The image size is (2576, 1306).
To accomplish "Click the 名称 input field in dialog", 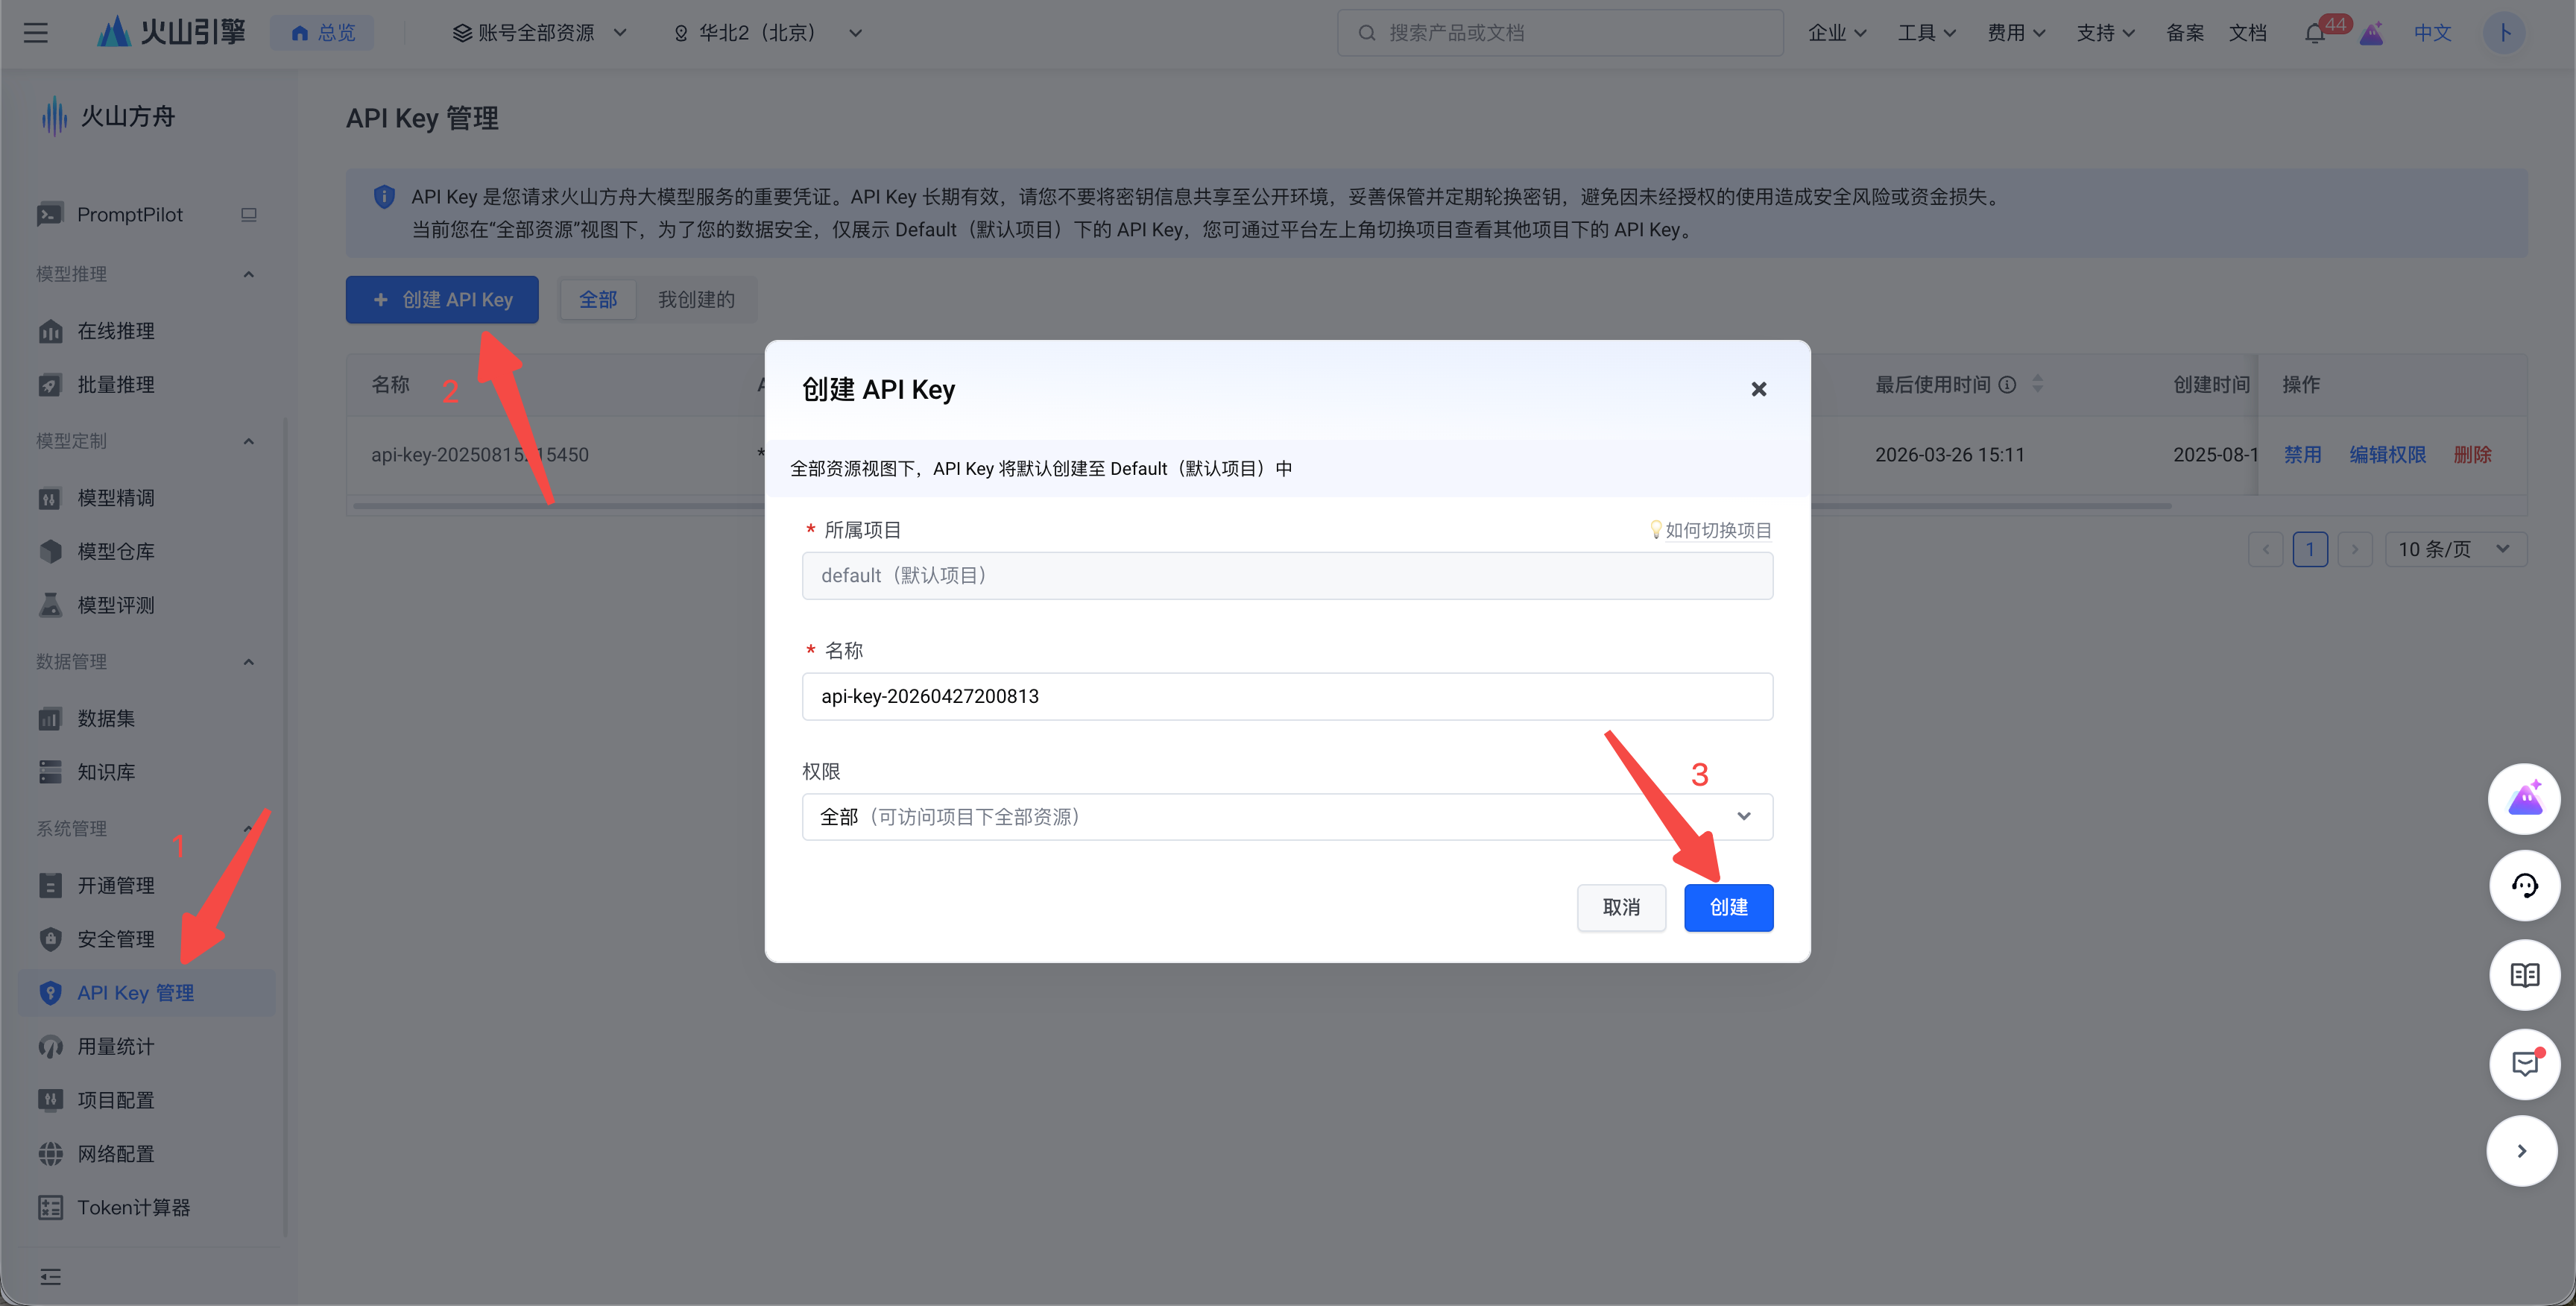I will pyautogui.click(x=1287, y=697).
